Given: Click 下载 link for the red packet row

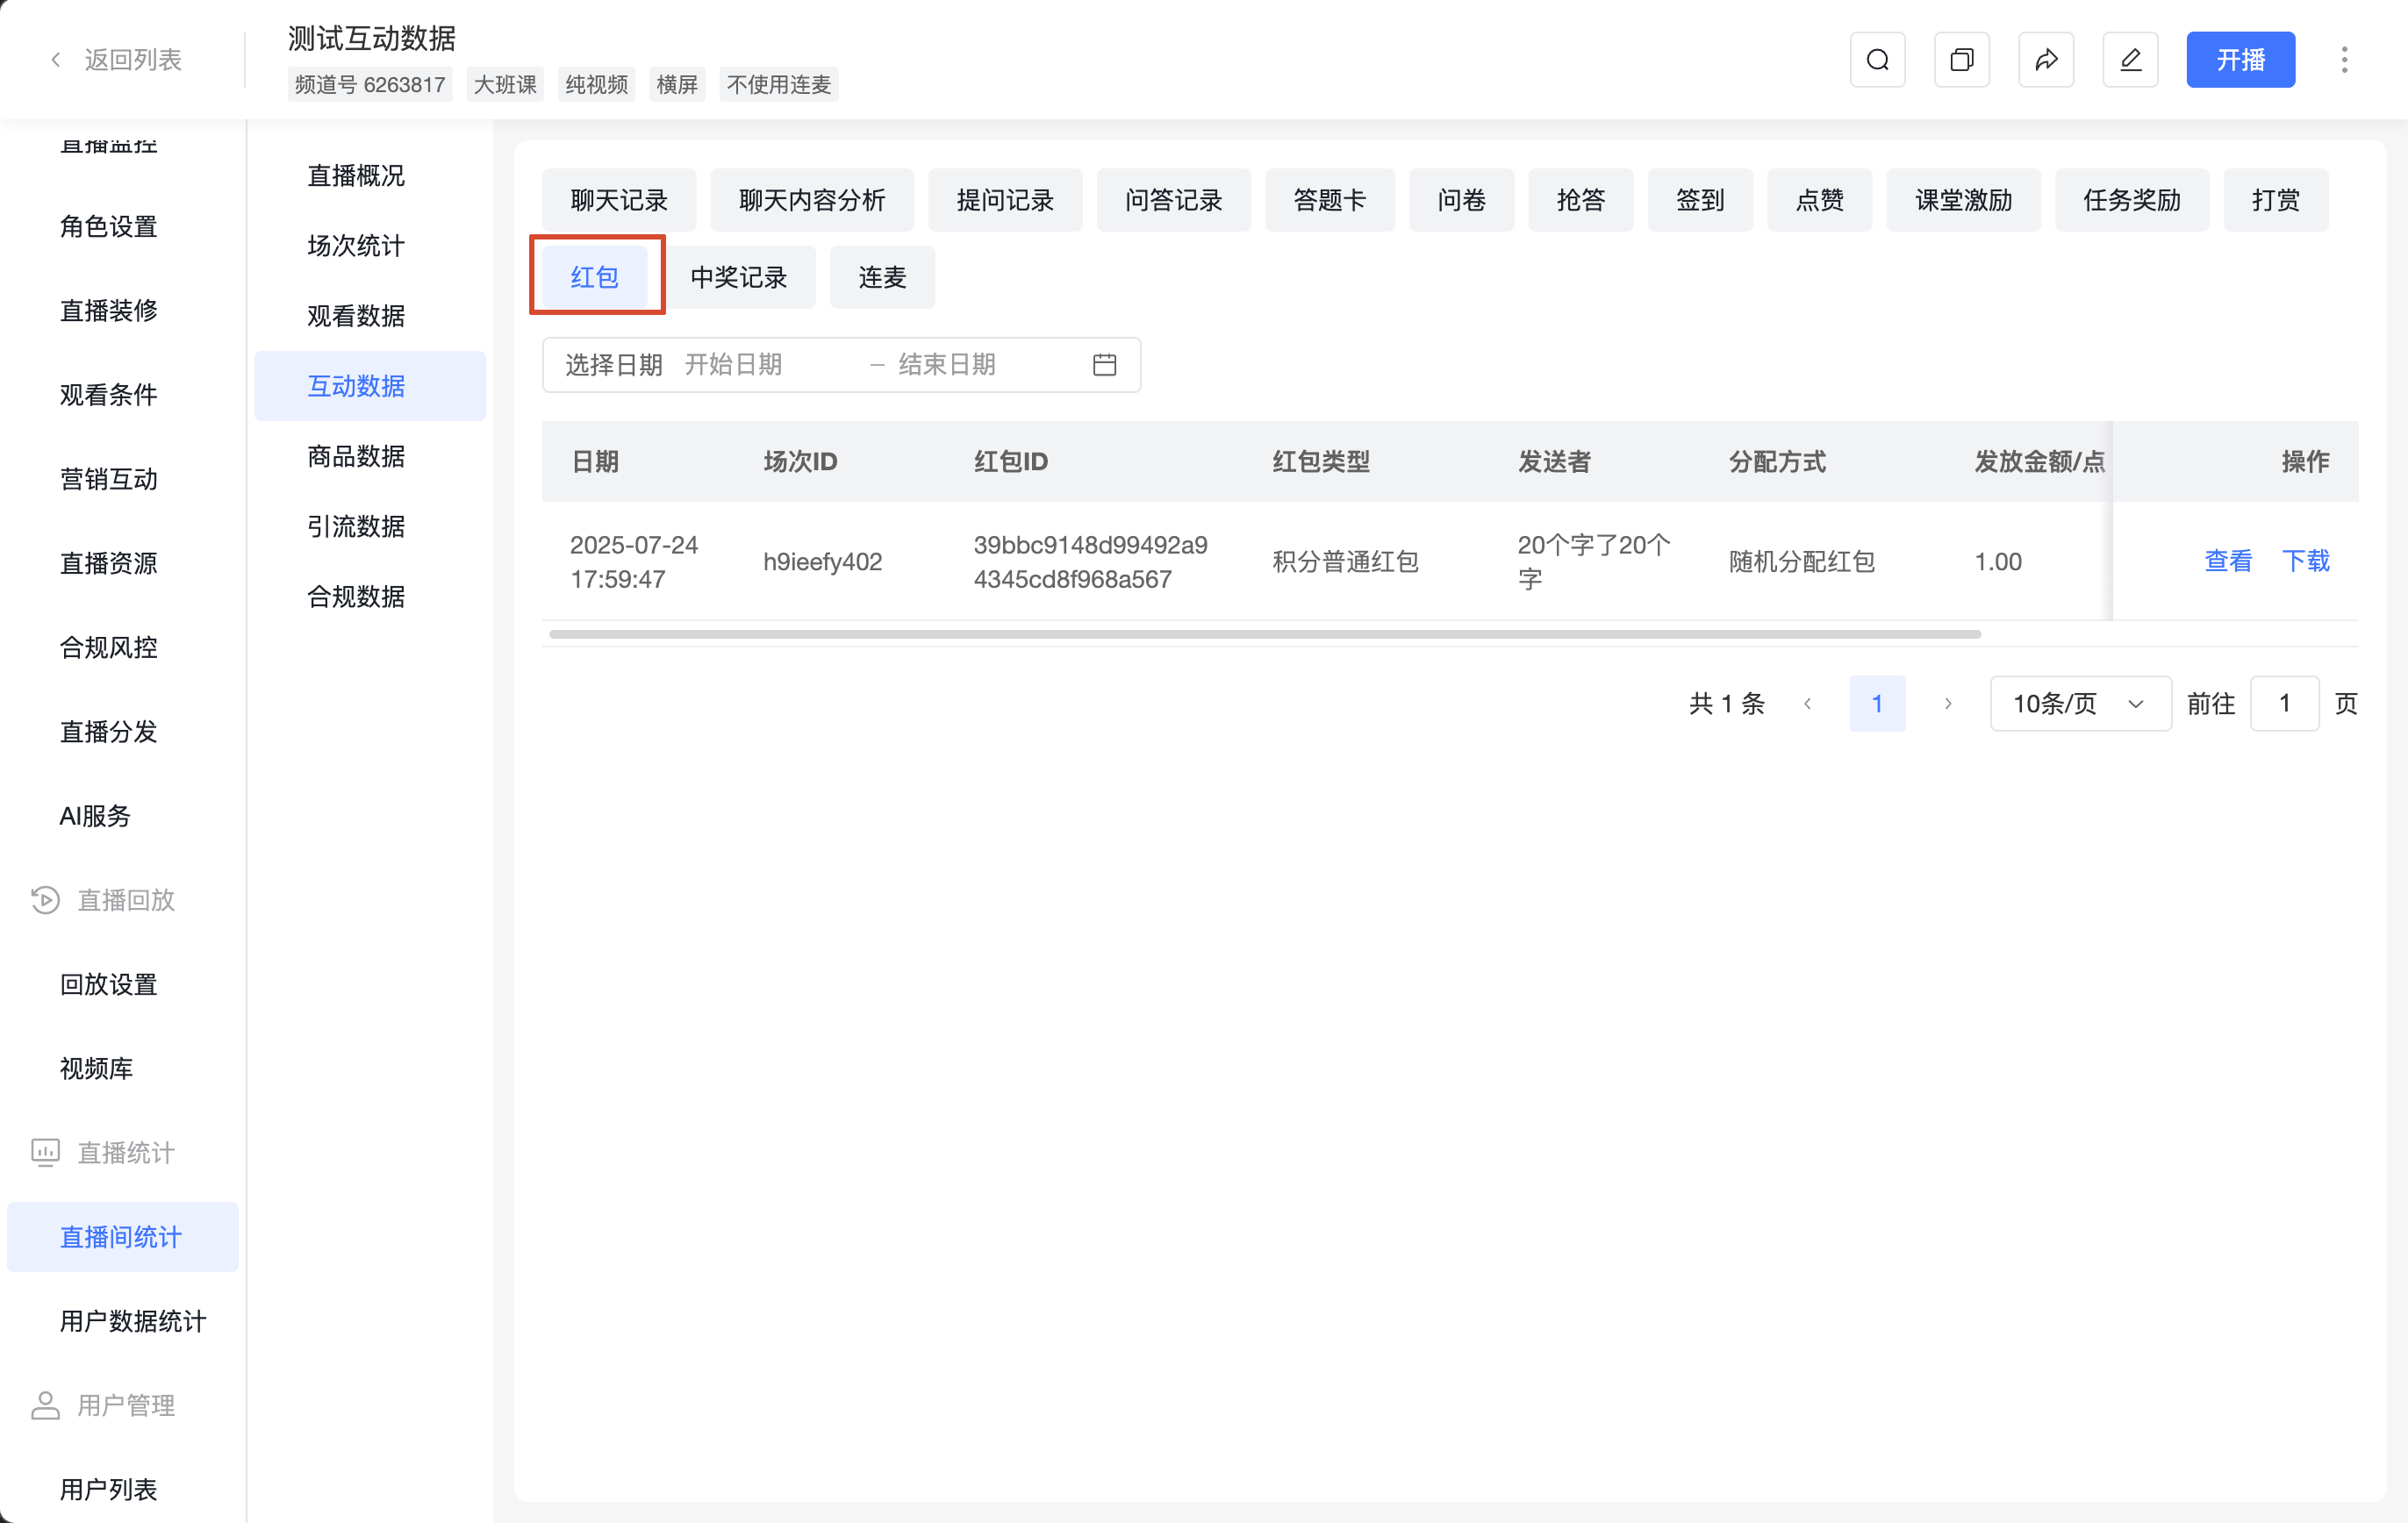Looking at the screenshot, I should pyautogui.click(x=2305, y=561).
